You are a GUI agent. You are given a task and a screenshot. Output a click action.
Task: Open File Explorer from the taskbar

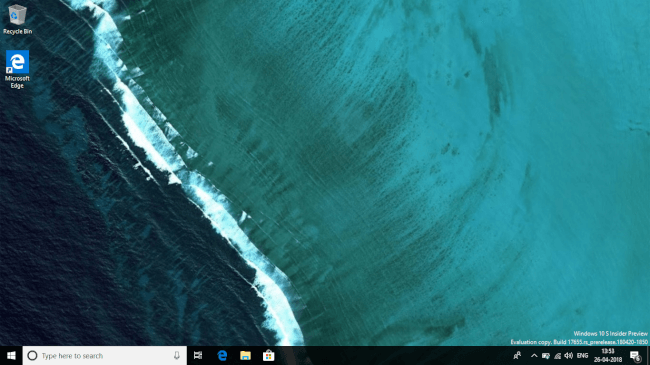[x=245, y=355]
